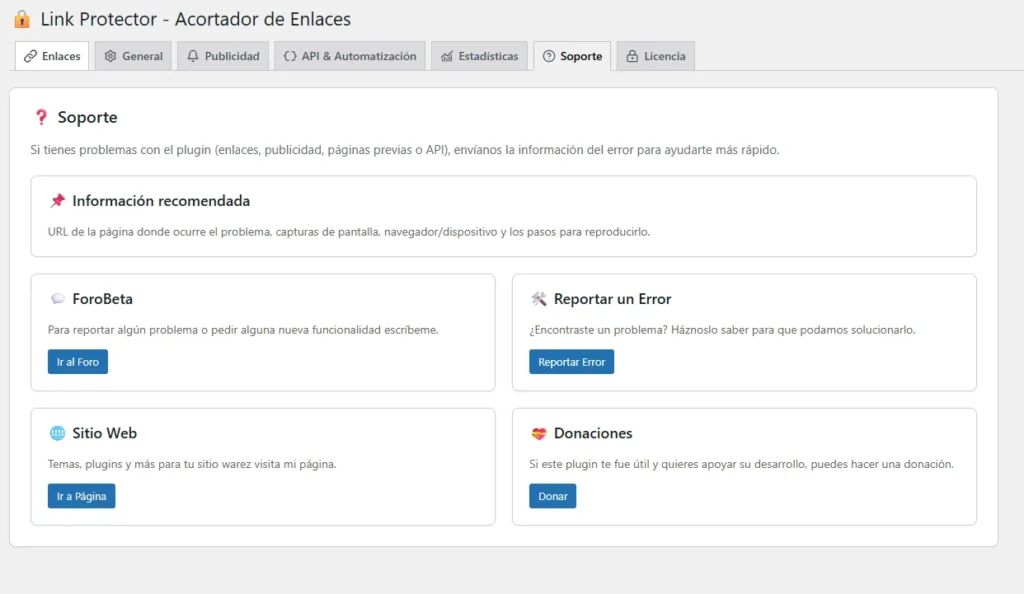
Task: Click the Donaciones card heading
Action: tap(593, 433)
